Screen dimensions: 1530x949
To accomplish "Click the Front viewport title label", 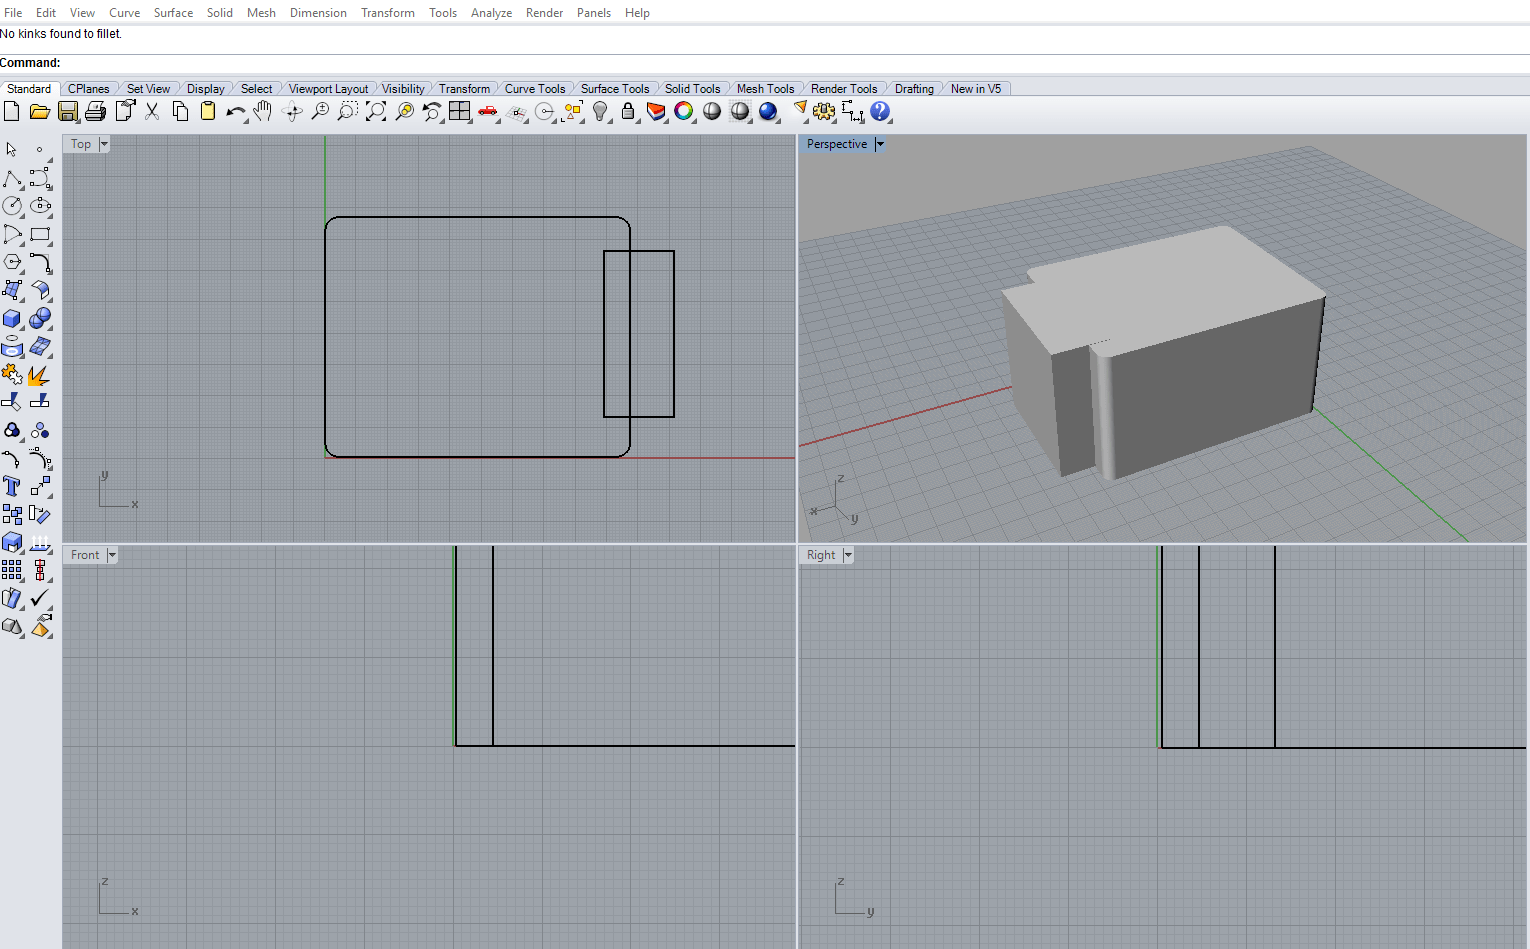I will (x=85, y=555).
